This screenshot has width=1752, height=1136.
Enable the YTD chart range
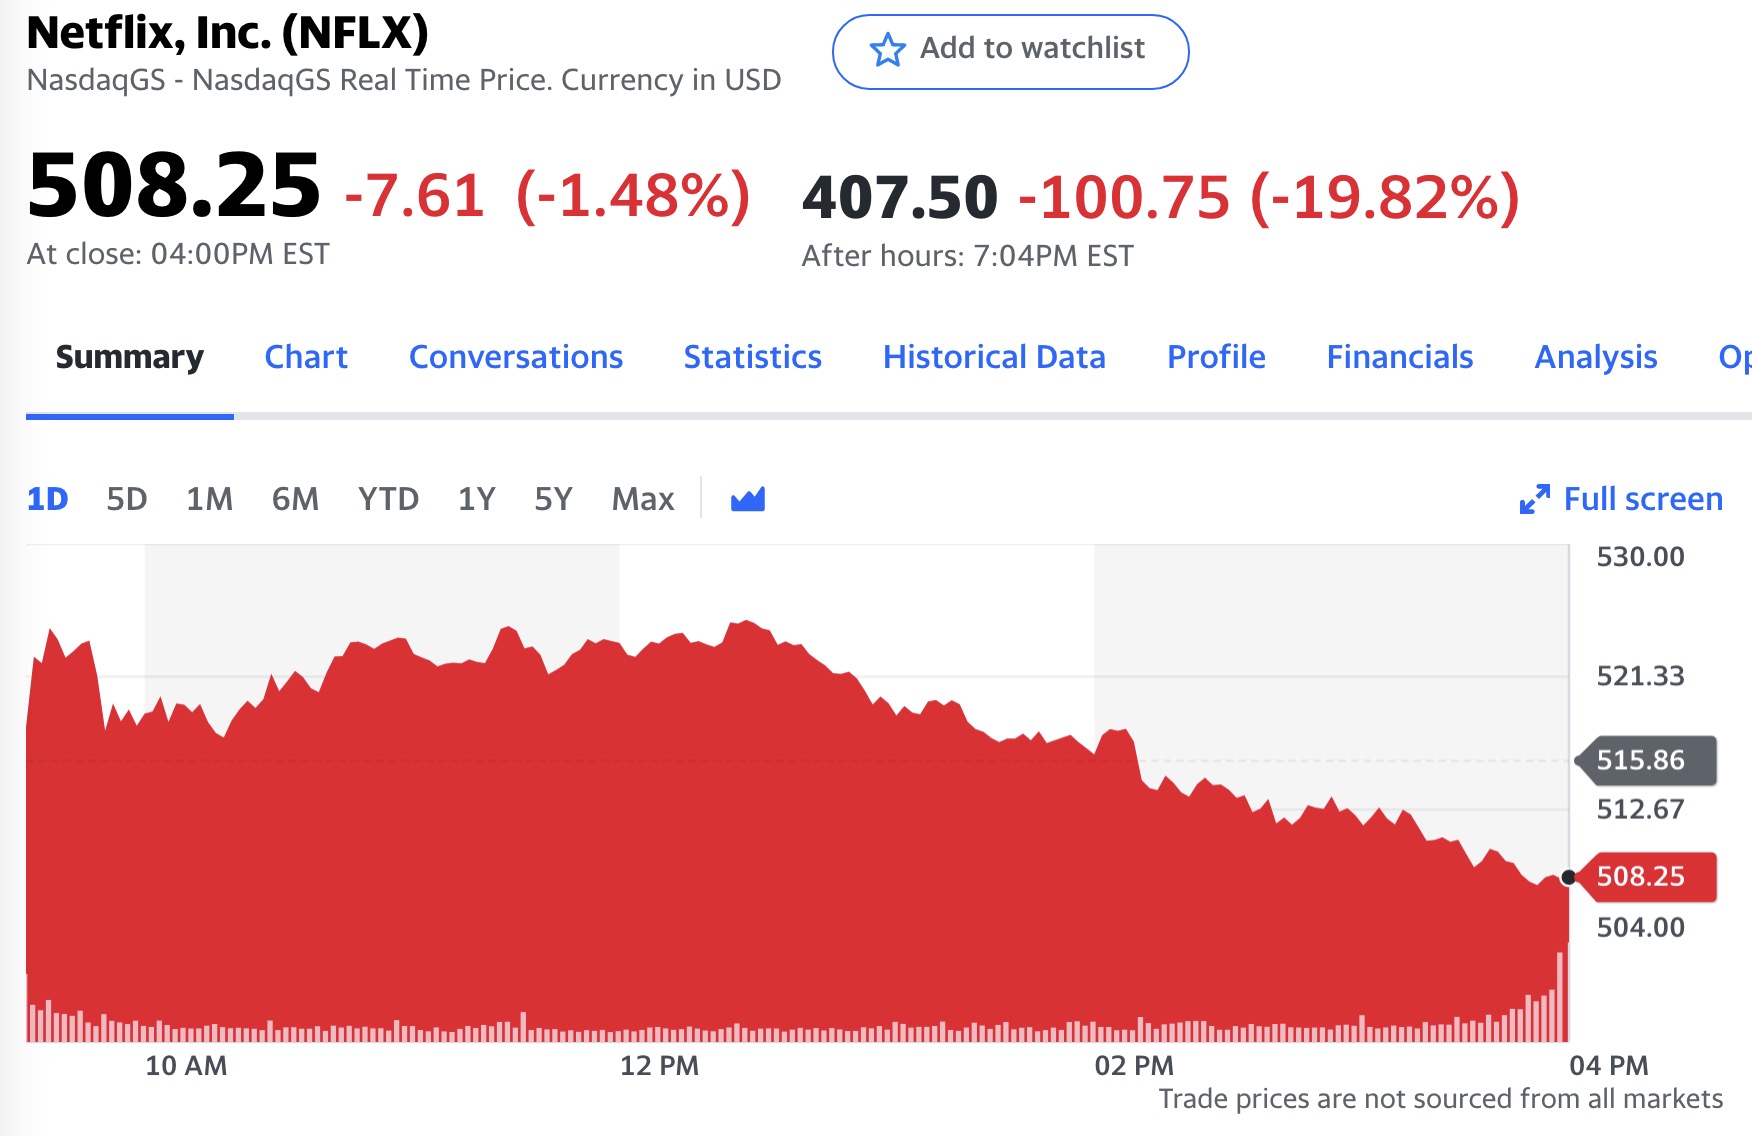click(x=391, y=498)
